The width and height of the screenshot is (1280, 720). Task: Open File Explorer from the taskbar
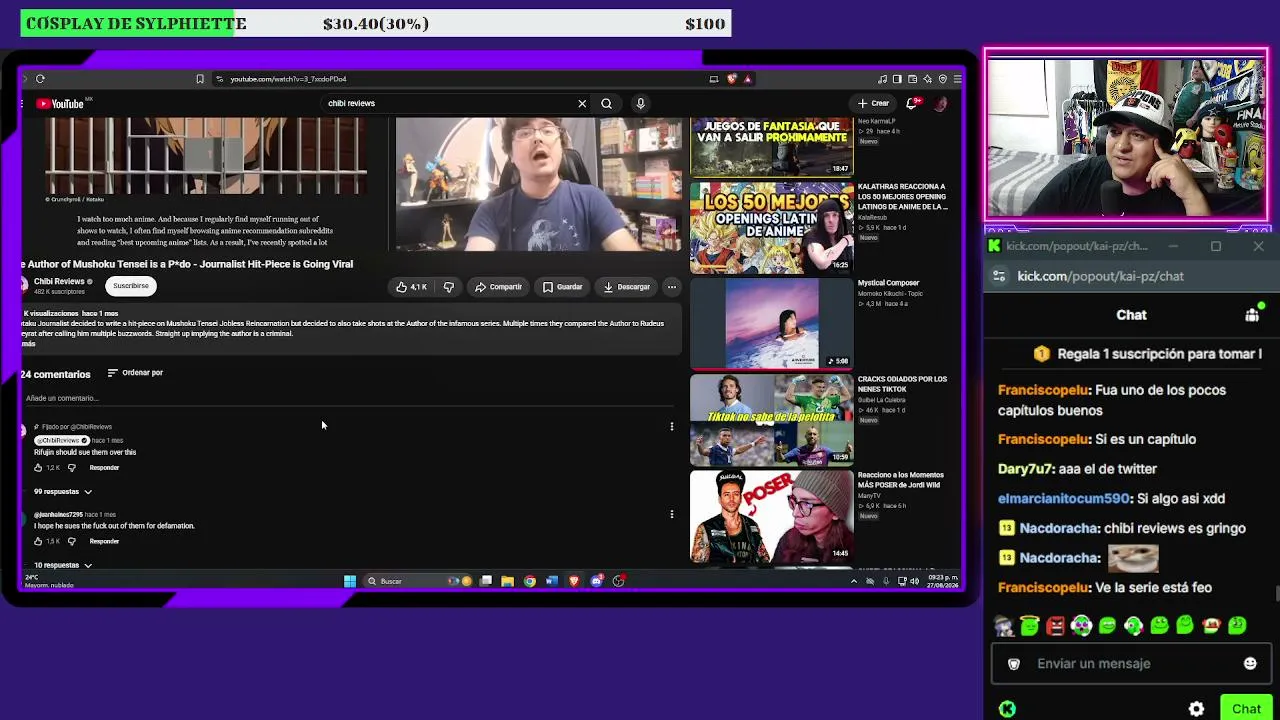coord(508,581)
